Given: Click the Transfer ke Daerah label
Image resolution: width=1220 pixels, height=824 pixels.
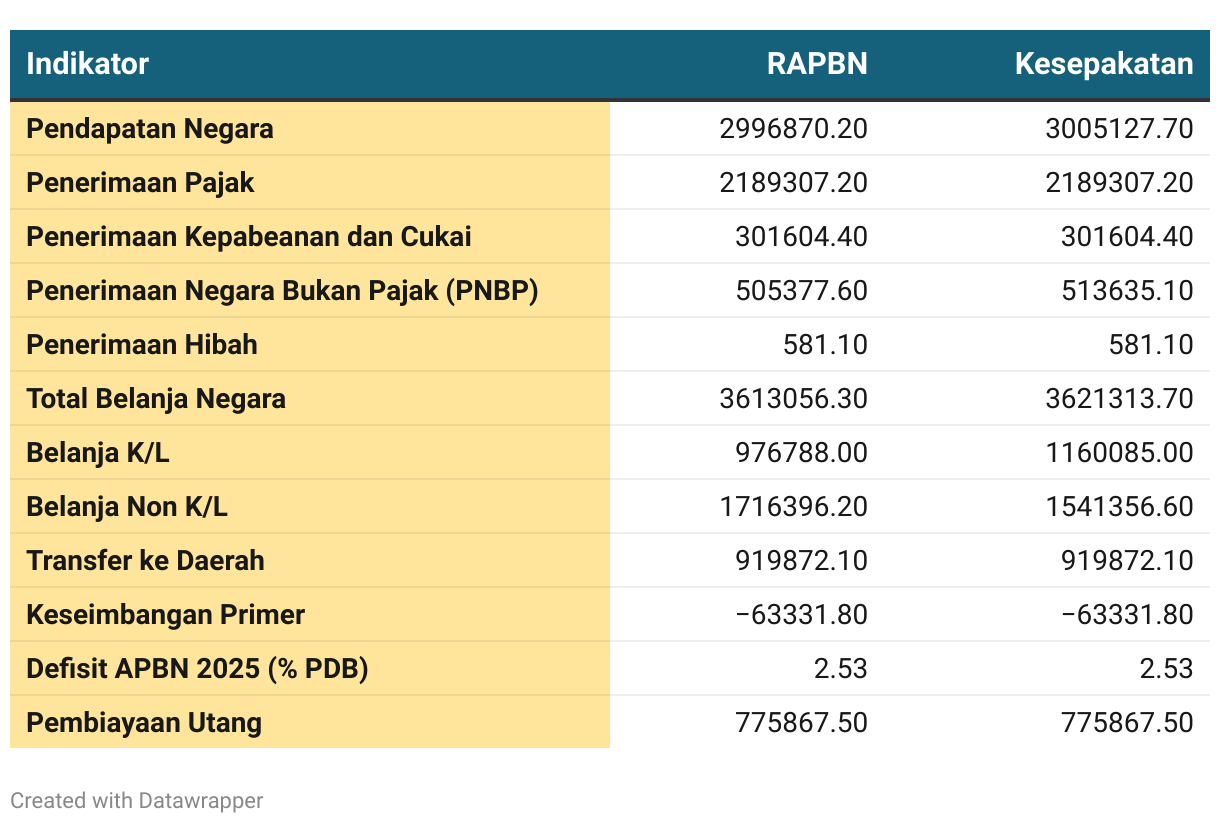Looking at the screenshot, I should tap(145, 561).
